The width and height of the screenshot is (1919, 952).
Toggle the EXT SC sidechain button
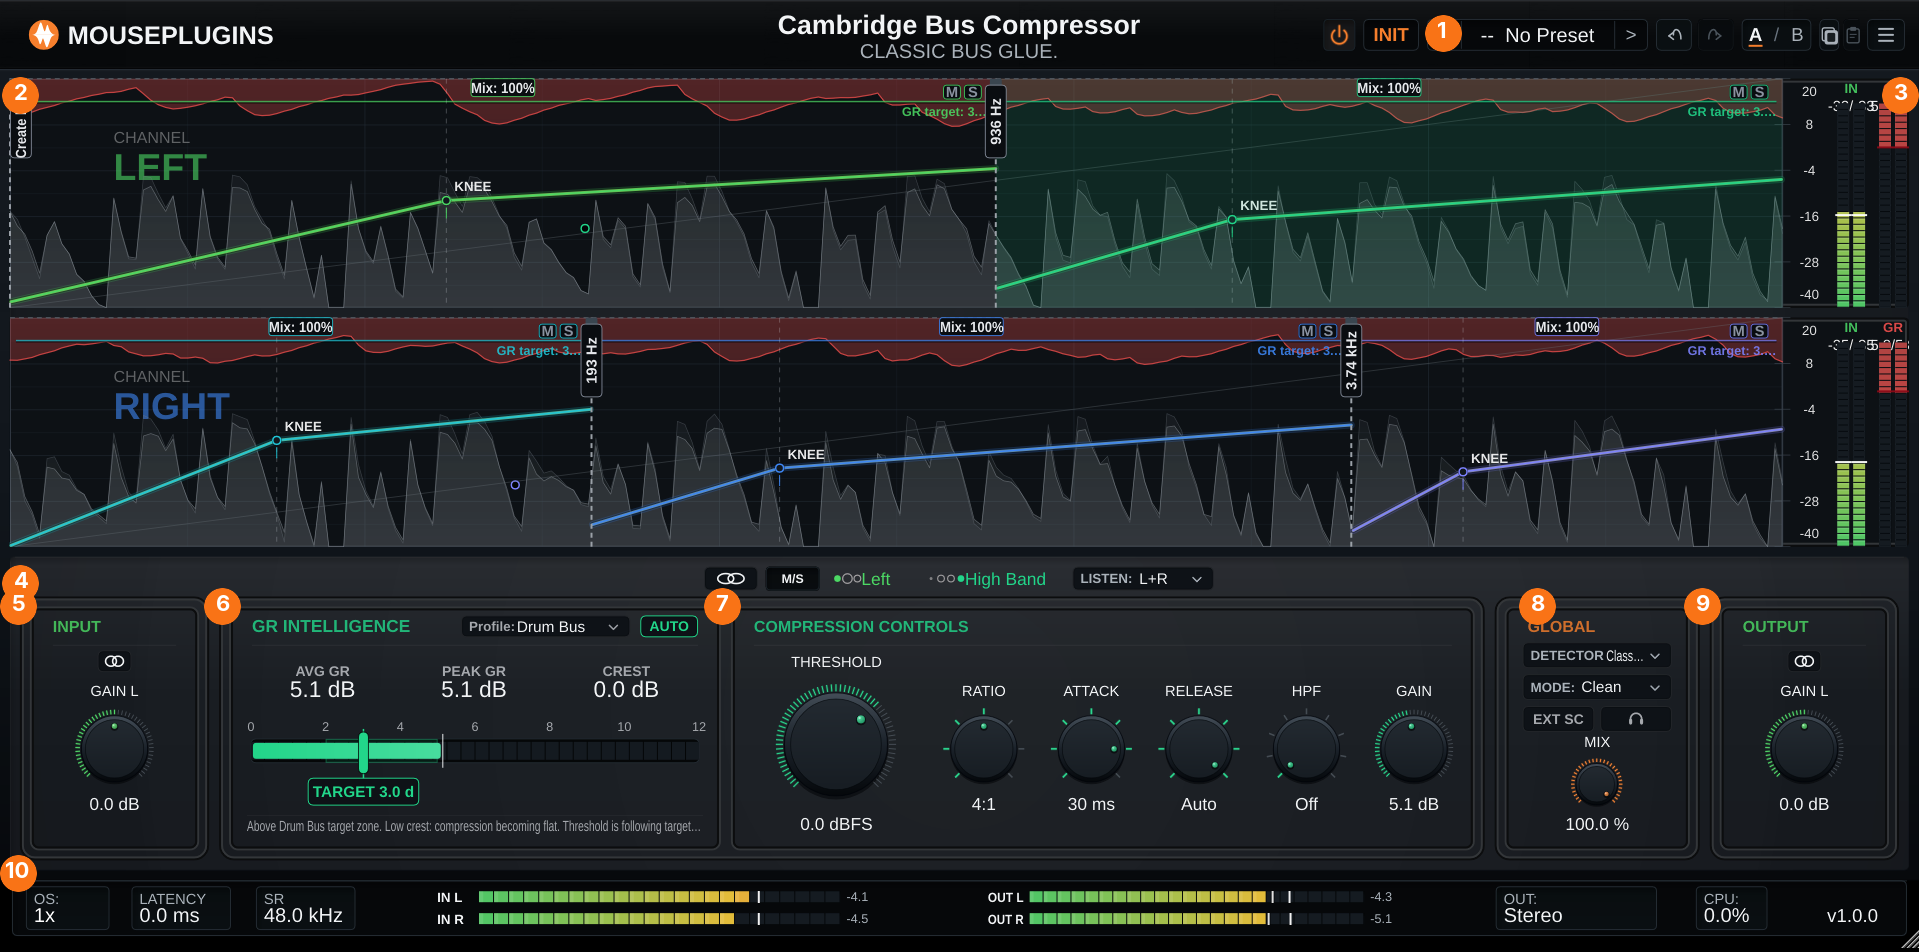pos(1558,719)
